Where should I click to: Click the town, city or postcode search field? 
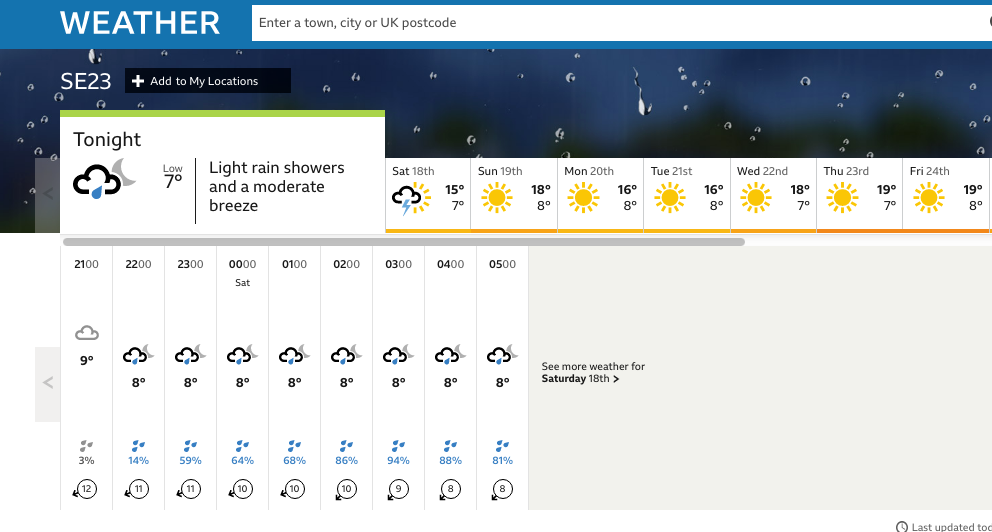point(615,23)
